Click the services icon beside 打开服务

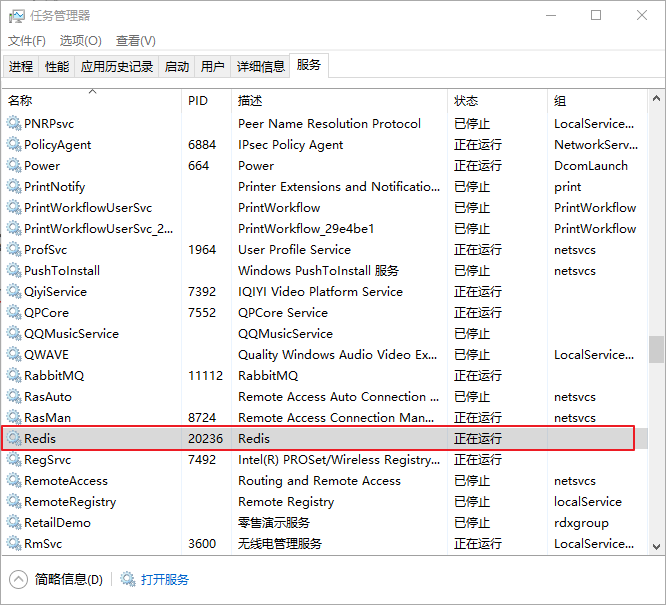(128, 579)
